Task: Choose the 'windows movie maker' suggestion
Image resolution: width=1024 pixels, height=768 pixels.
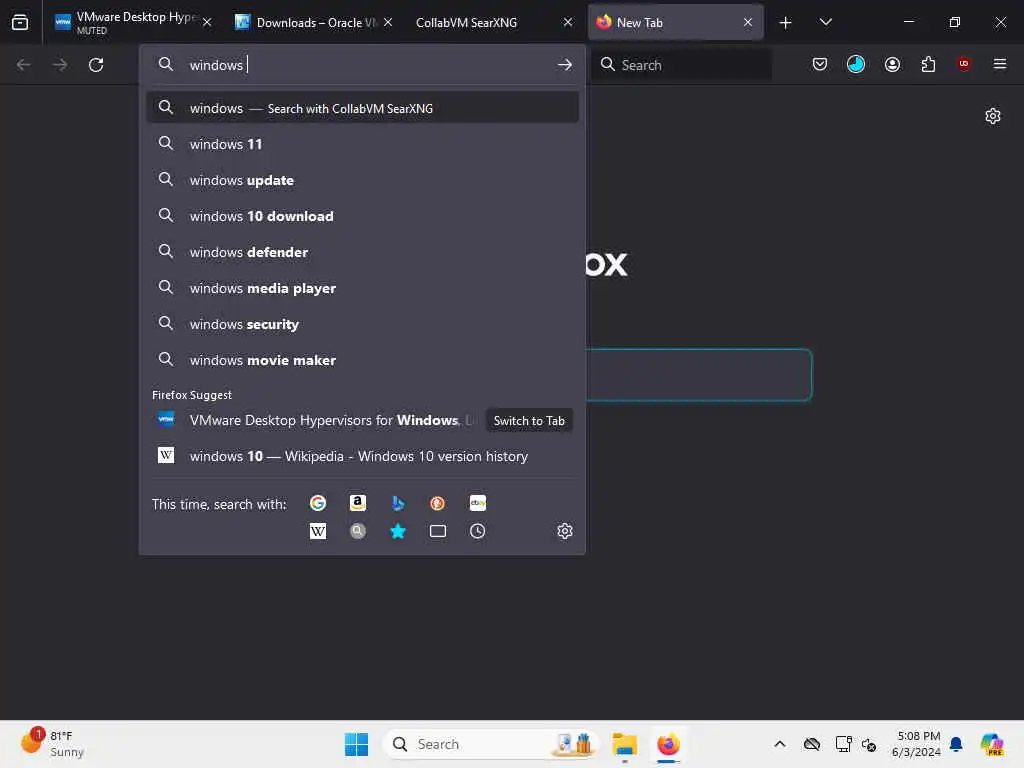Action: [362, 360]
